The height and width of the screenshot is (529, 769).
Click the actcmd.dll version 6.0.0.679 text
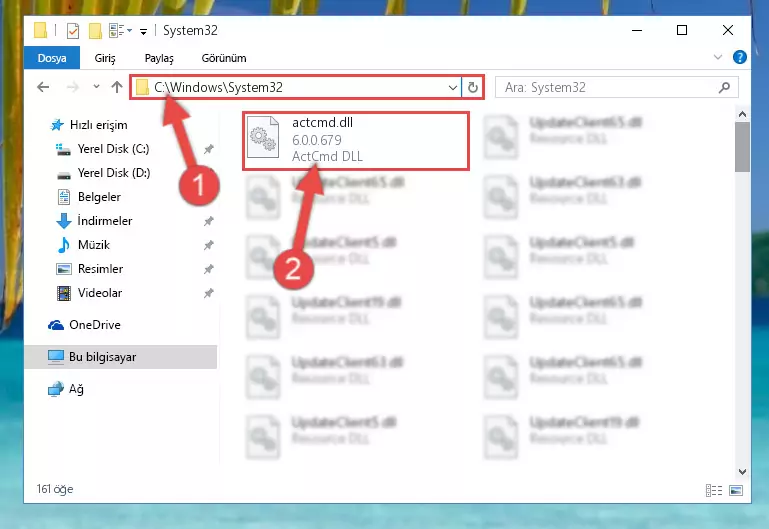point(317,140)
